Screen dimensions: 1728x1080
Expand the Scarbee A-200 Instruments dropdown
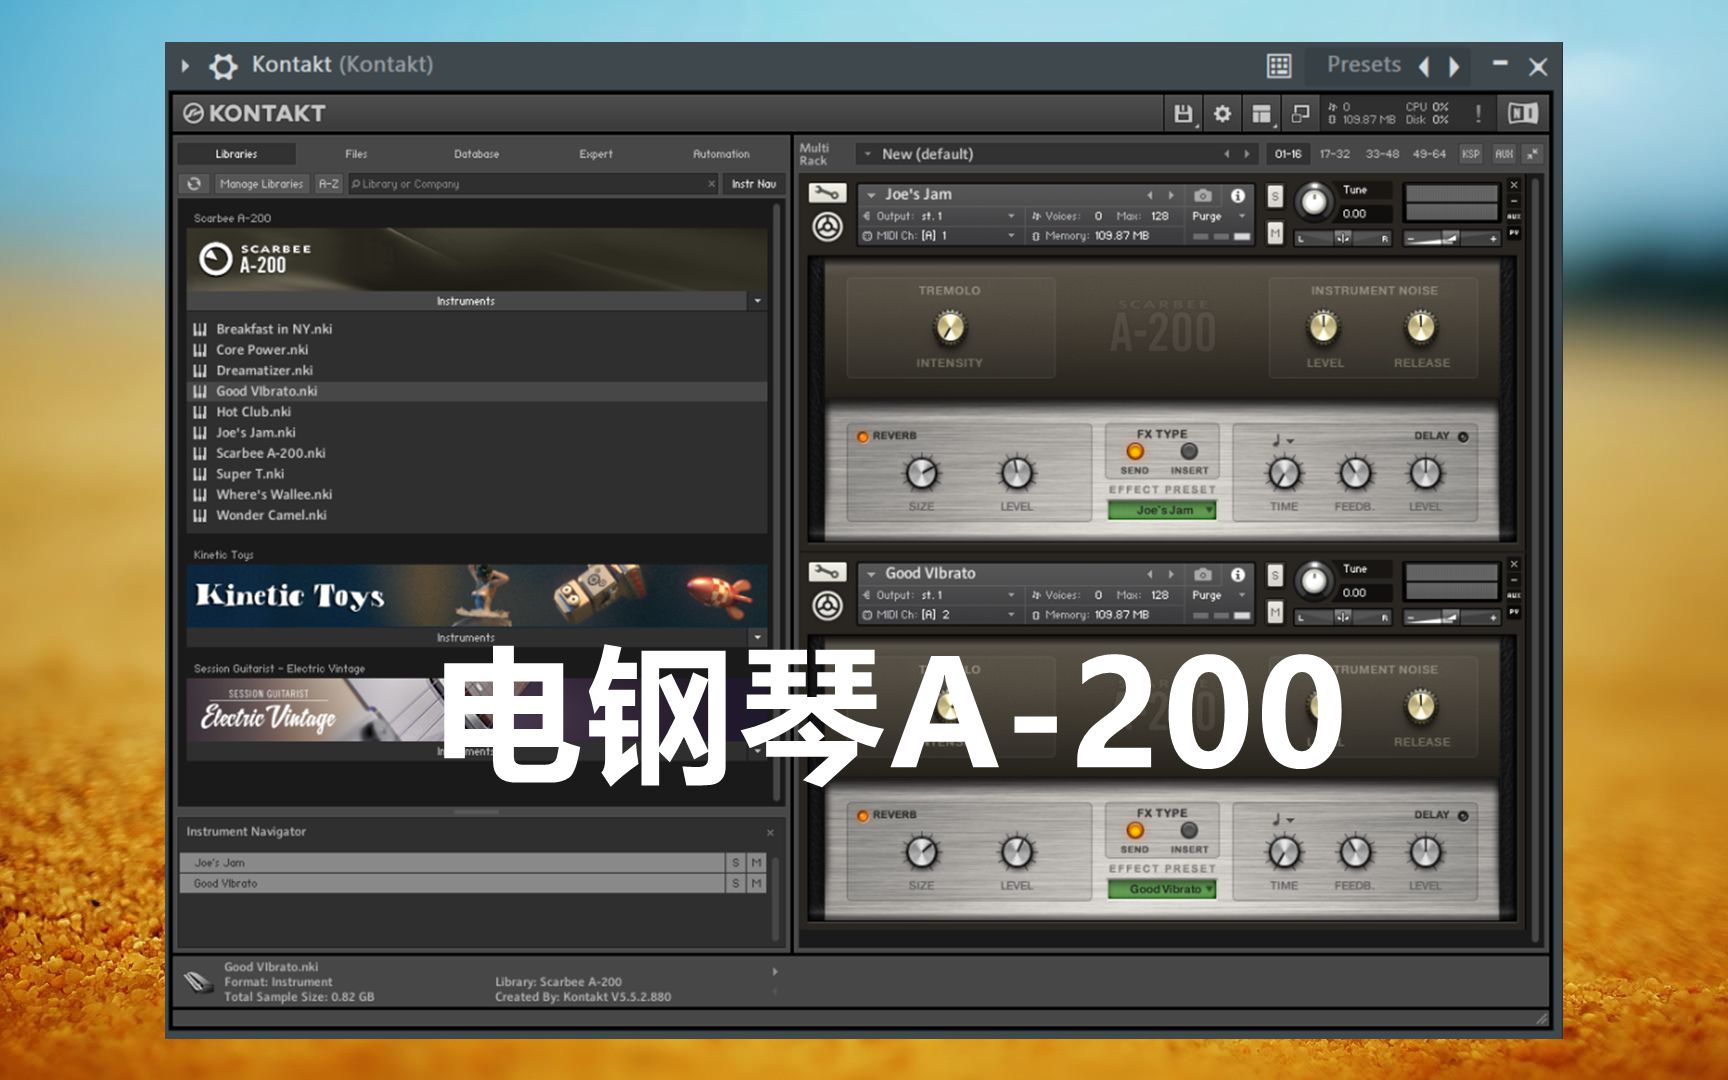(757, 301)
